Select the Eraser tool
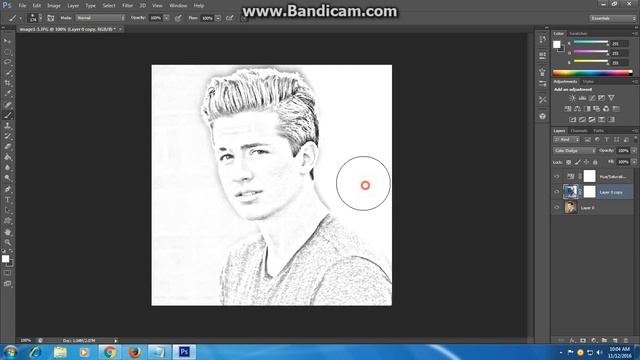This screenshot has width=640, height=360. coord(7,147)
